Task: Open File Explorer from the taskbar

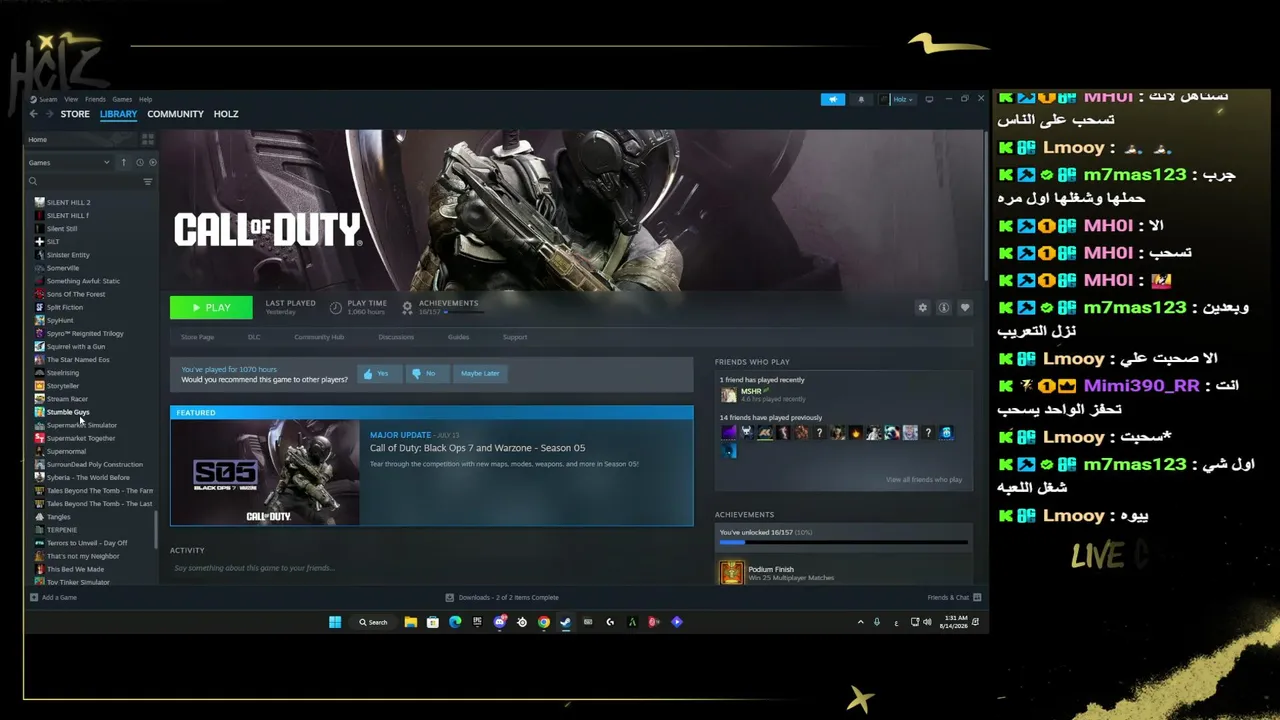Action: pyautogui.click(x=410, y=622)
